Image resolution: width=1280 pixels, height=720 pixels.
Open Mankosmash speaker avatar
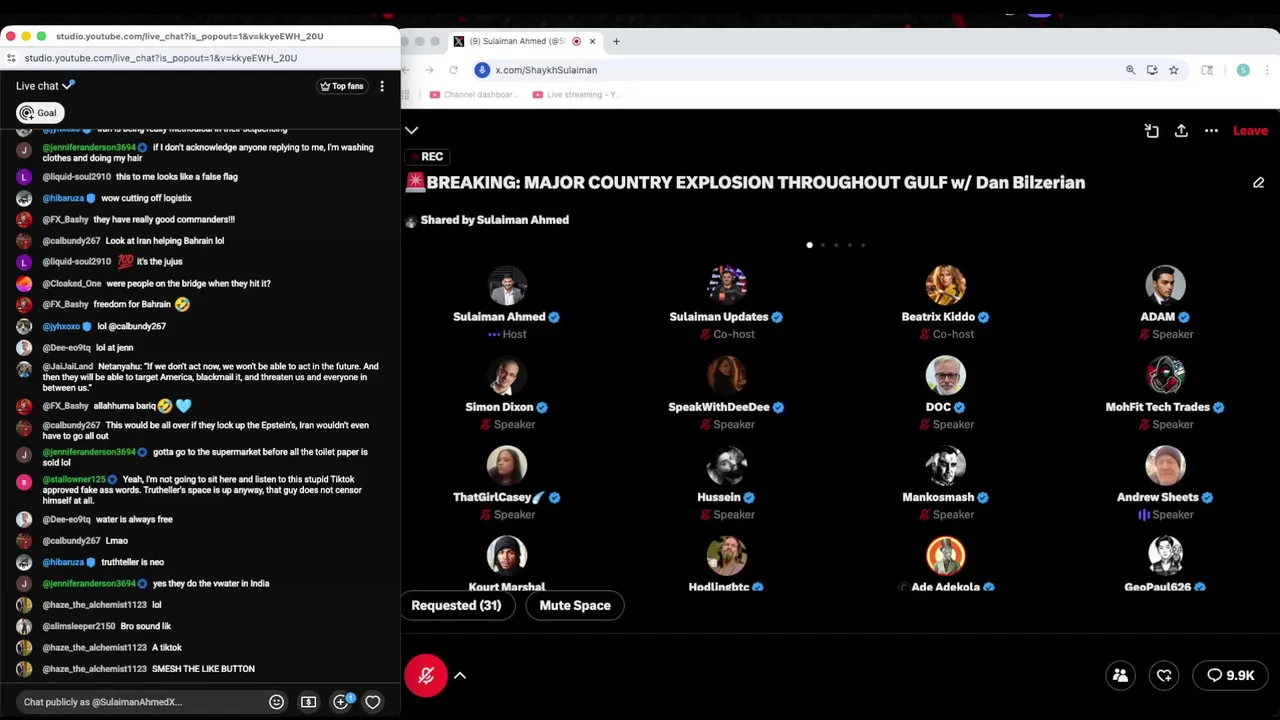[x=945, y=465]
